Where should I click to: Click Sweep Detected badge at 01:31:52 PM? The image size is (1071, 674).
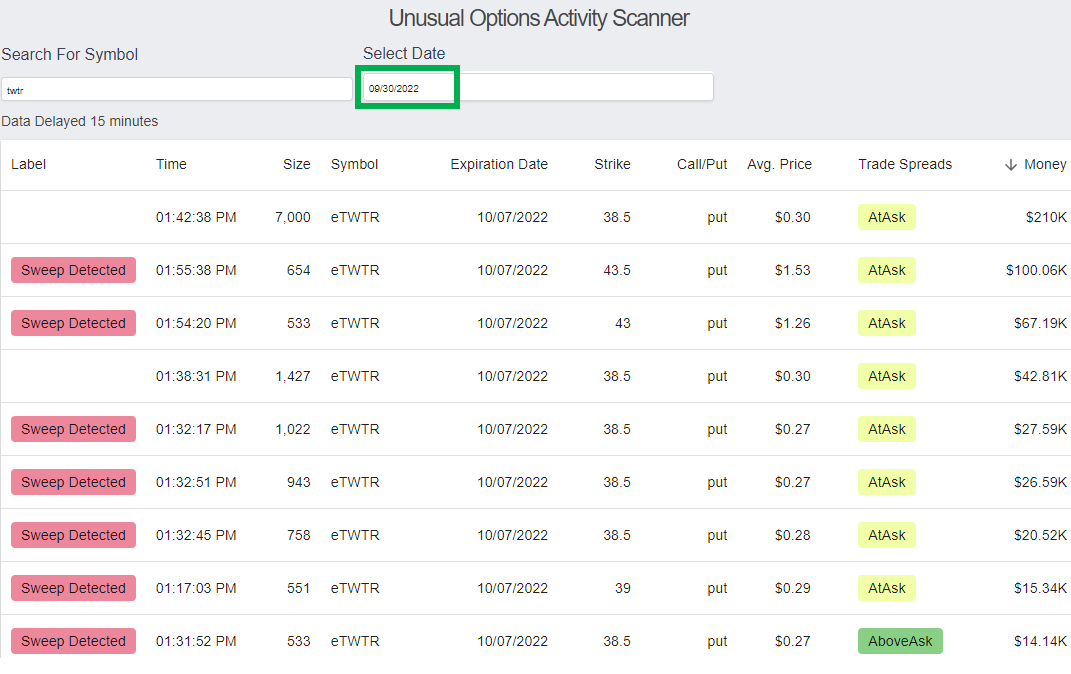73,641
